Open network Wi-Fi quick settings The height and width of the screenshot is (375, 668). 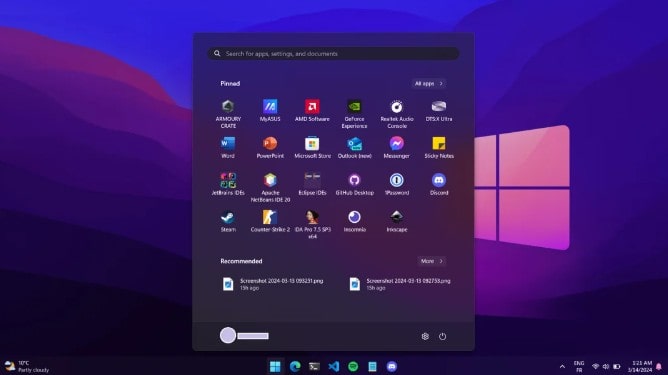tap(596, 366)
